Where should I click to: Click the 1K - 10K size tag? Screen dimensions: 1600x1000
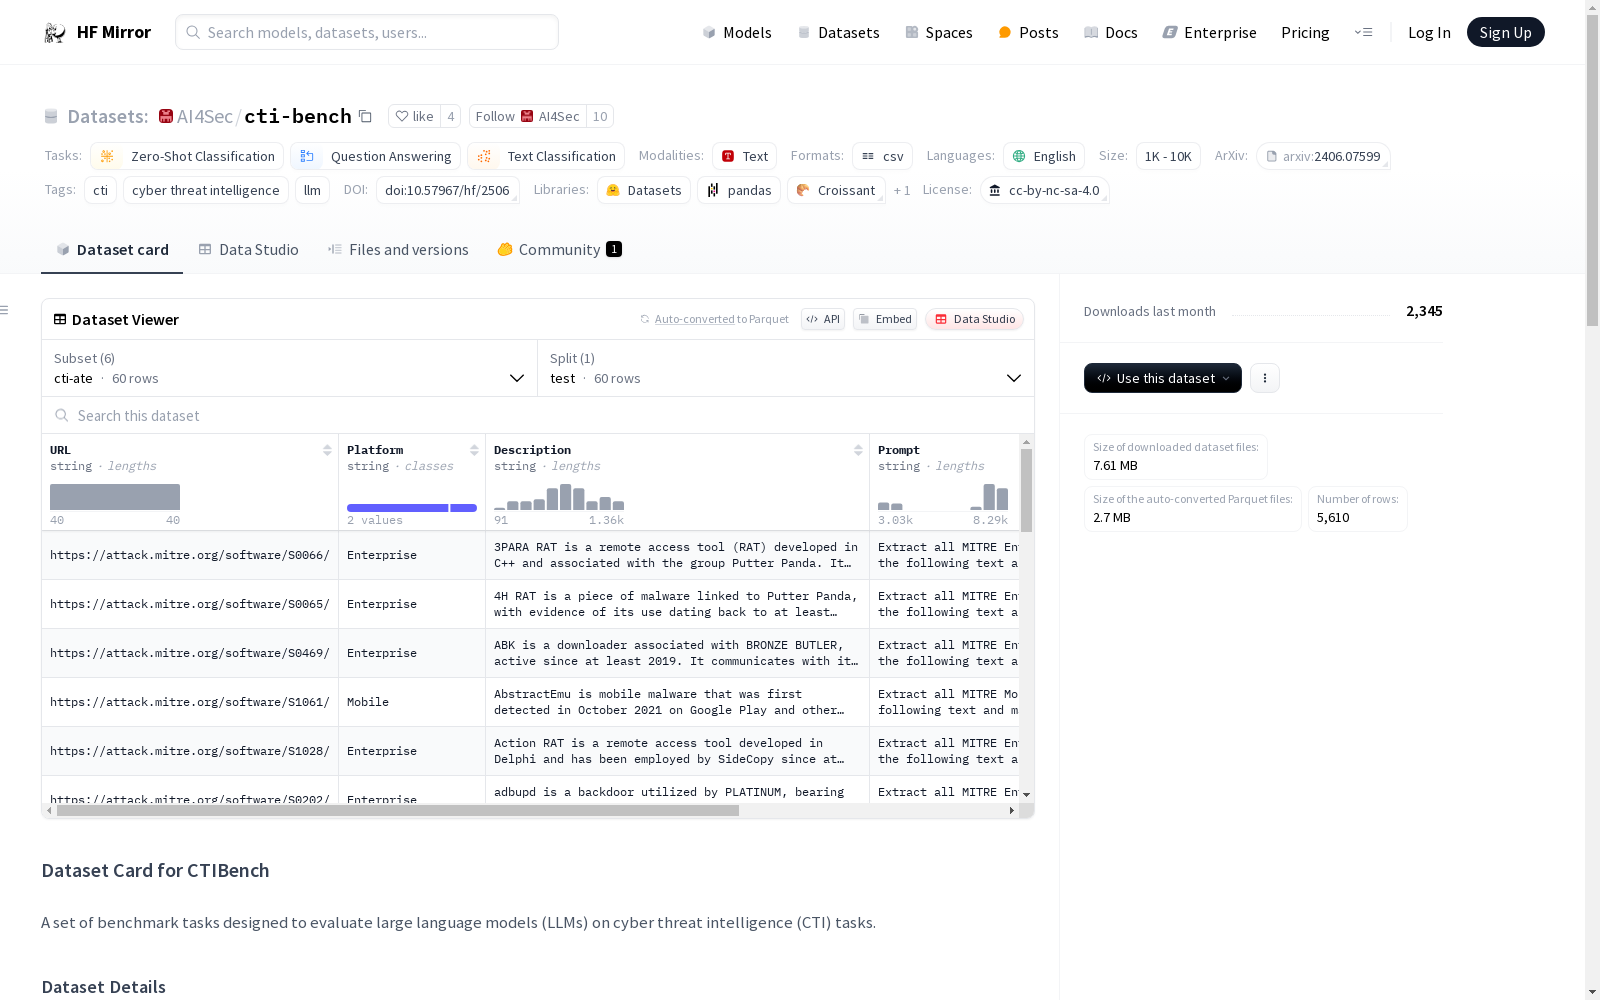(1168, 156)
